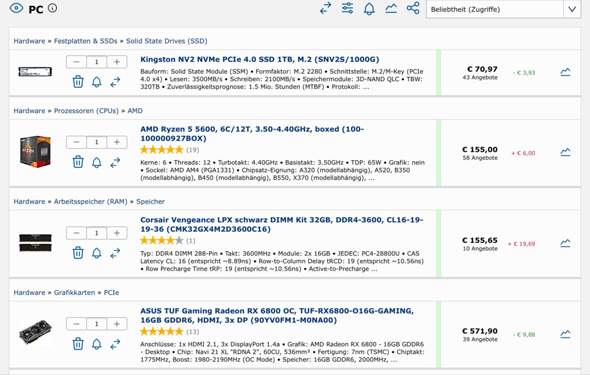Increase quantity of Corsair Vengeance LPX

117,233
